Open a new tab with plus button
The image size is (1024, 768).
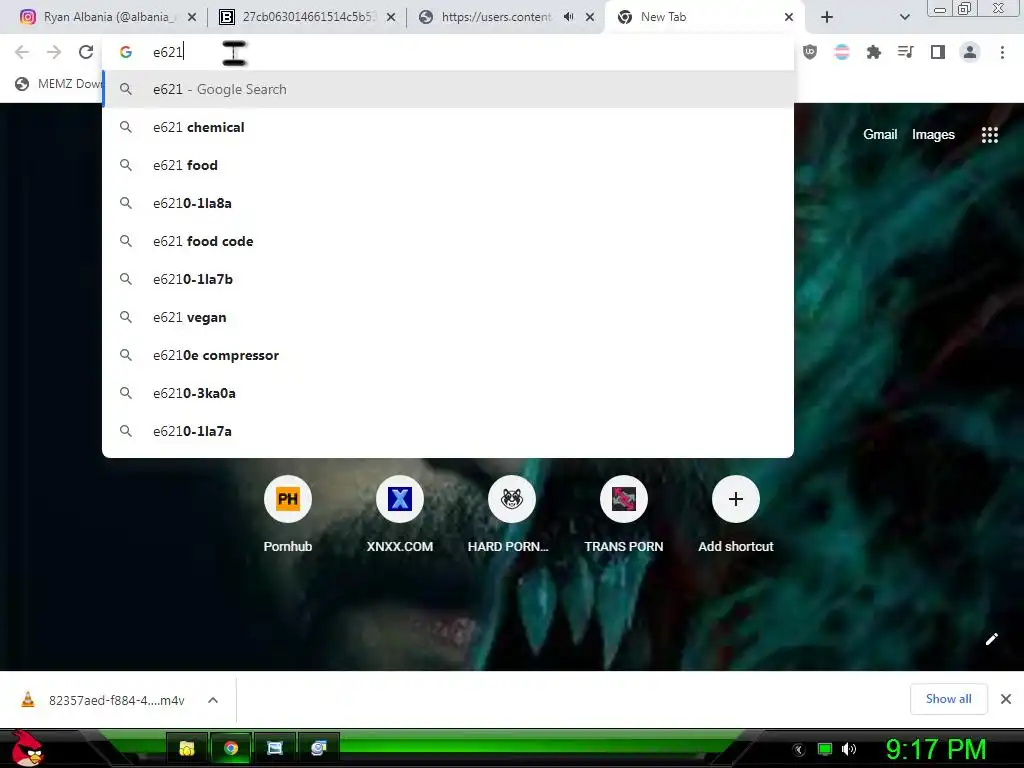tap(827, 17)
